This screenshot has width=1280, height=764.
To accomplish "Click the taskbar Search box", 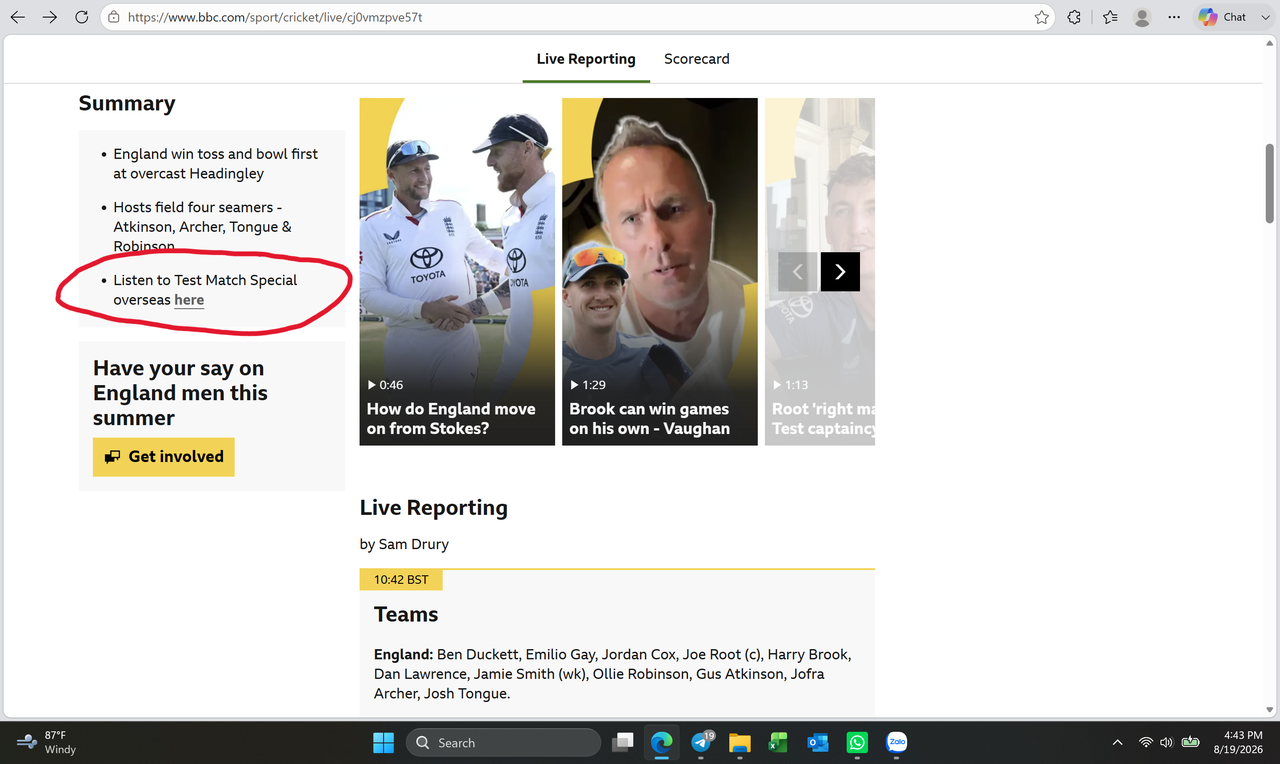I will click(x=503, y=743).
